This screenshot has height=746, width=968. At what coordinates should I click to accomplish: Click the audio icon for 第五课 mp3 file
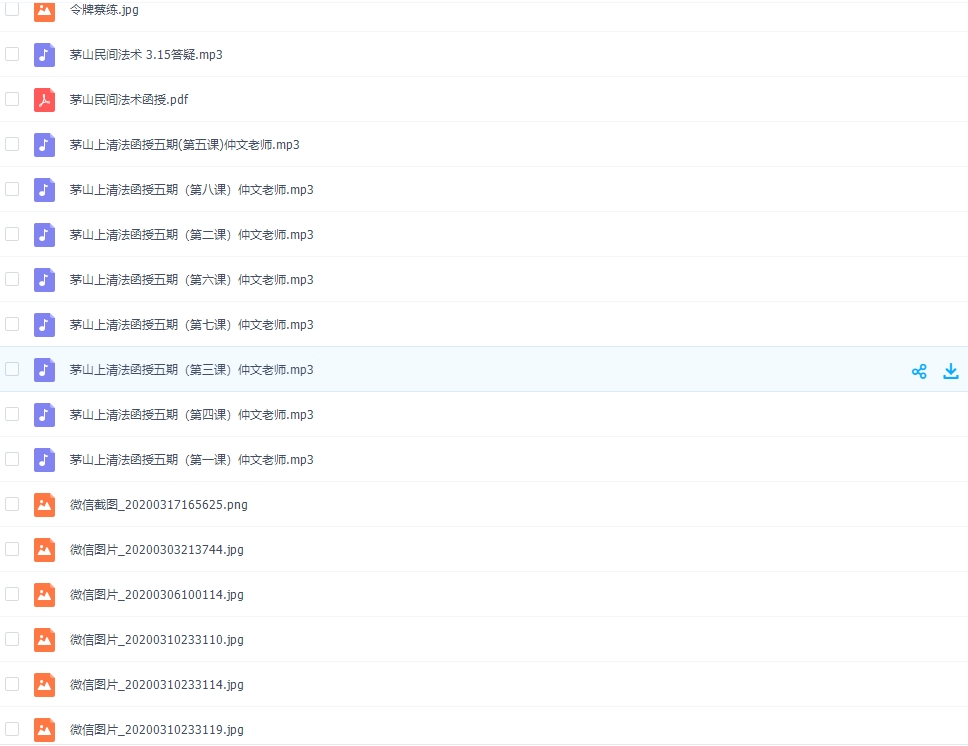pyautogui.click(x=44, y=145)
